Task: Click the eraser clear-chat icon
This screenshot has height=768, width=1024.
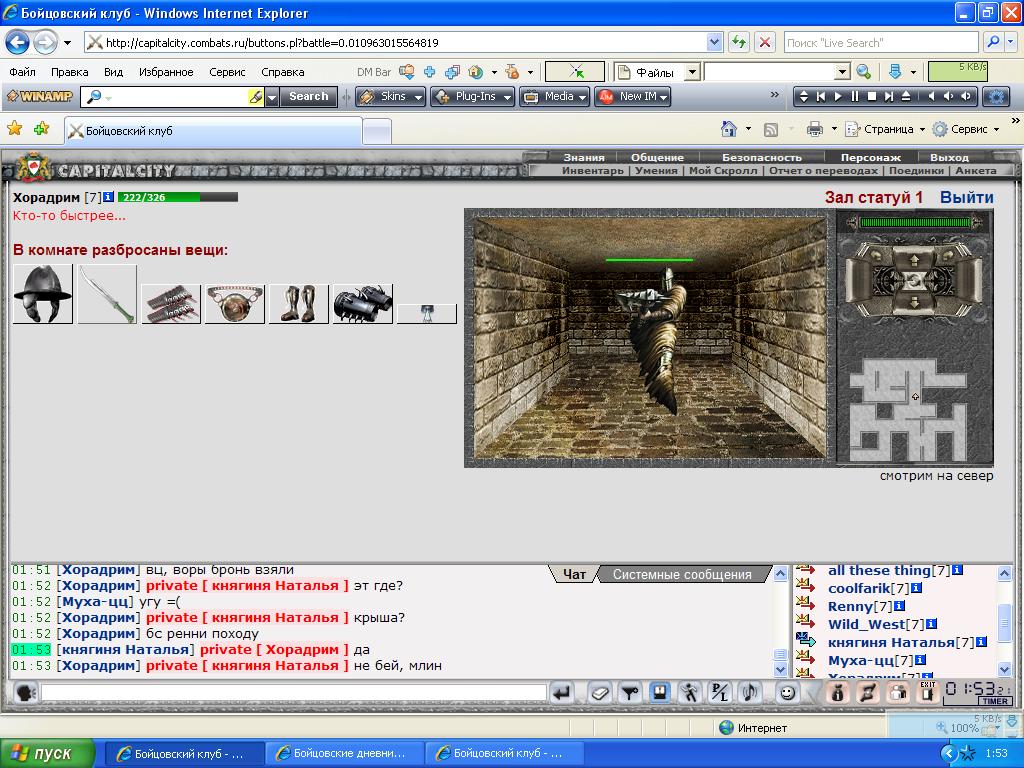Action: pyautogui.click(x=598, y=692)
